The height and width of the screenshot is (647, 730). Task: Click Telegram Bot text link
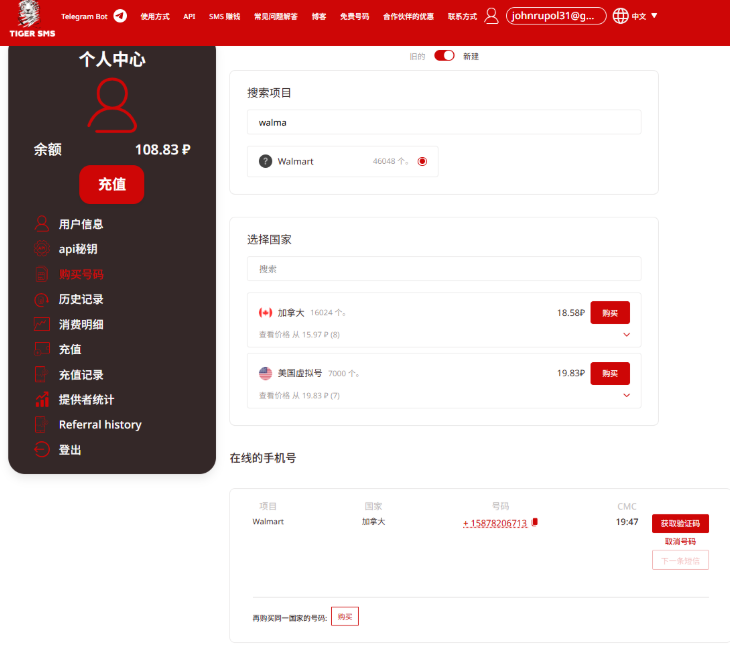click(84, 17)
